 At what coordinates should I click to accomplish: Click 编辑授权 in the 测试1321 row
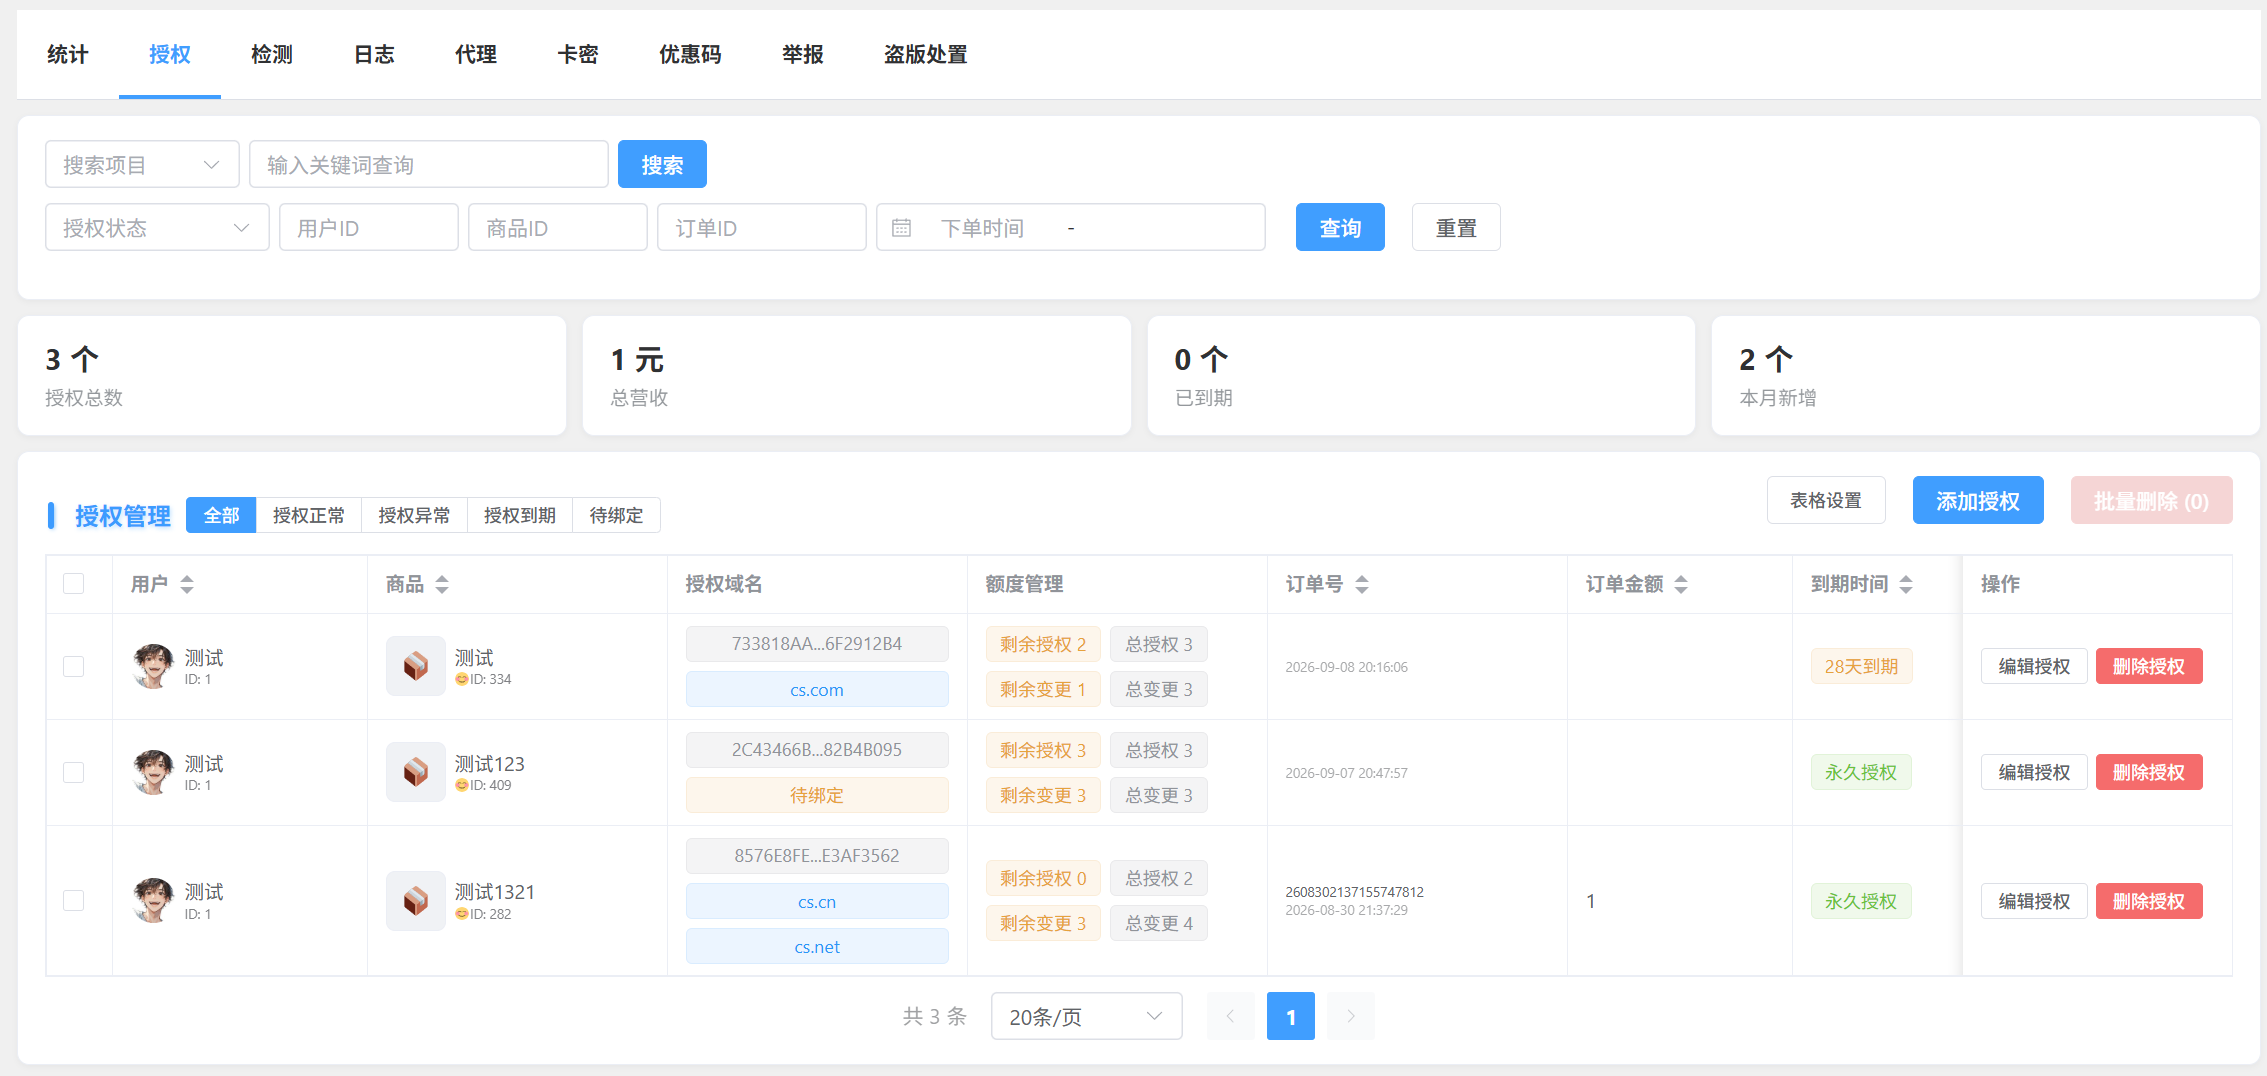tap(2034, 901)
